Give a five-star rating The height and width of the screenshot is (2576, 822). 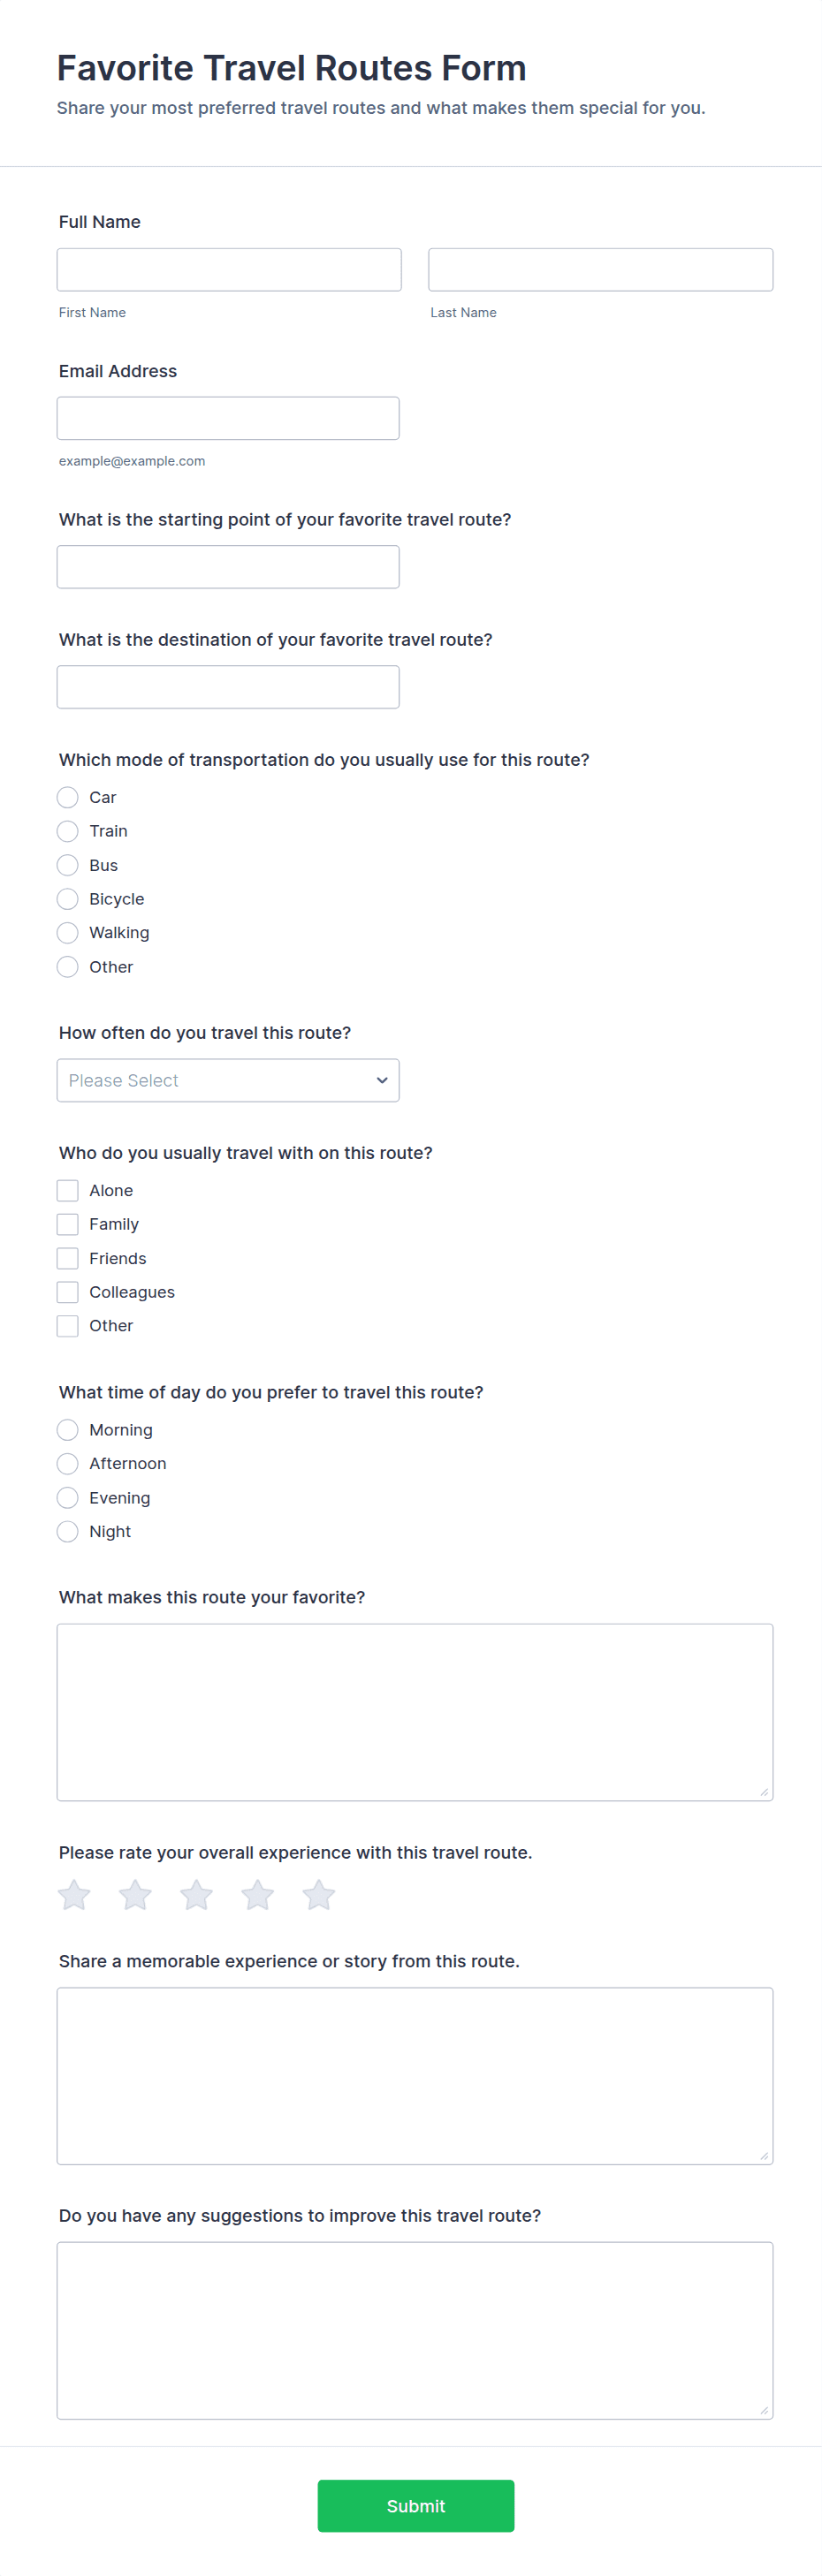pyautogui.click(x=318, y=1895)
